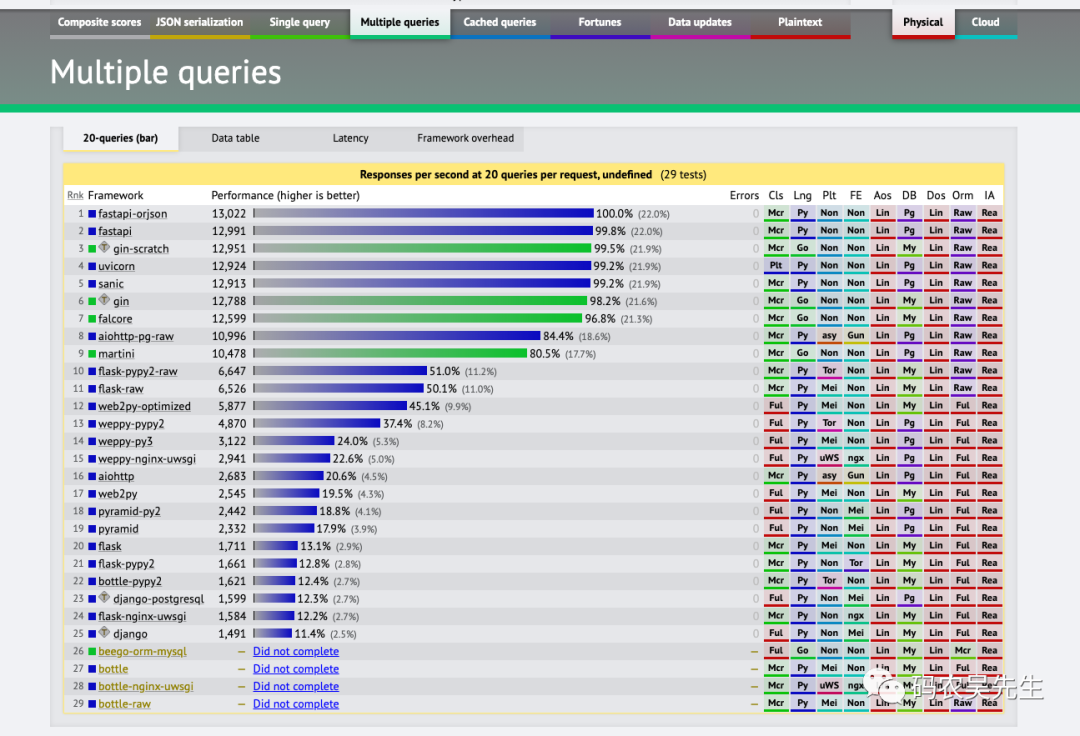Select the Physical hardware tab
Screen dimensions: 1080x736
click(923, 23)
